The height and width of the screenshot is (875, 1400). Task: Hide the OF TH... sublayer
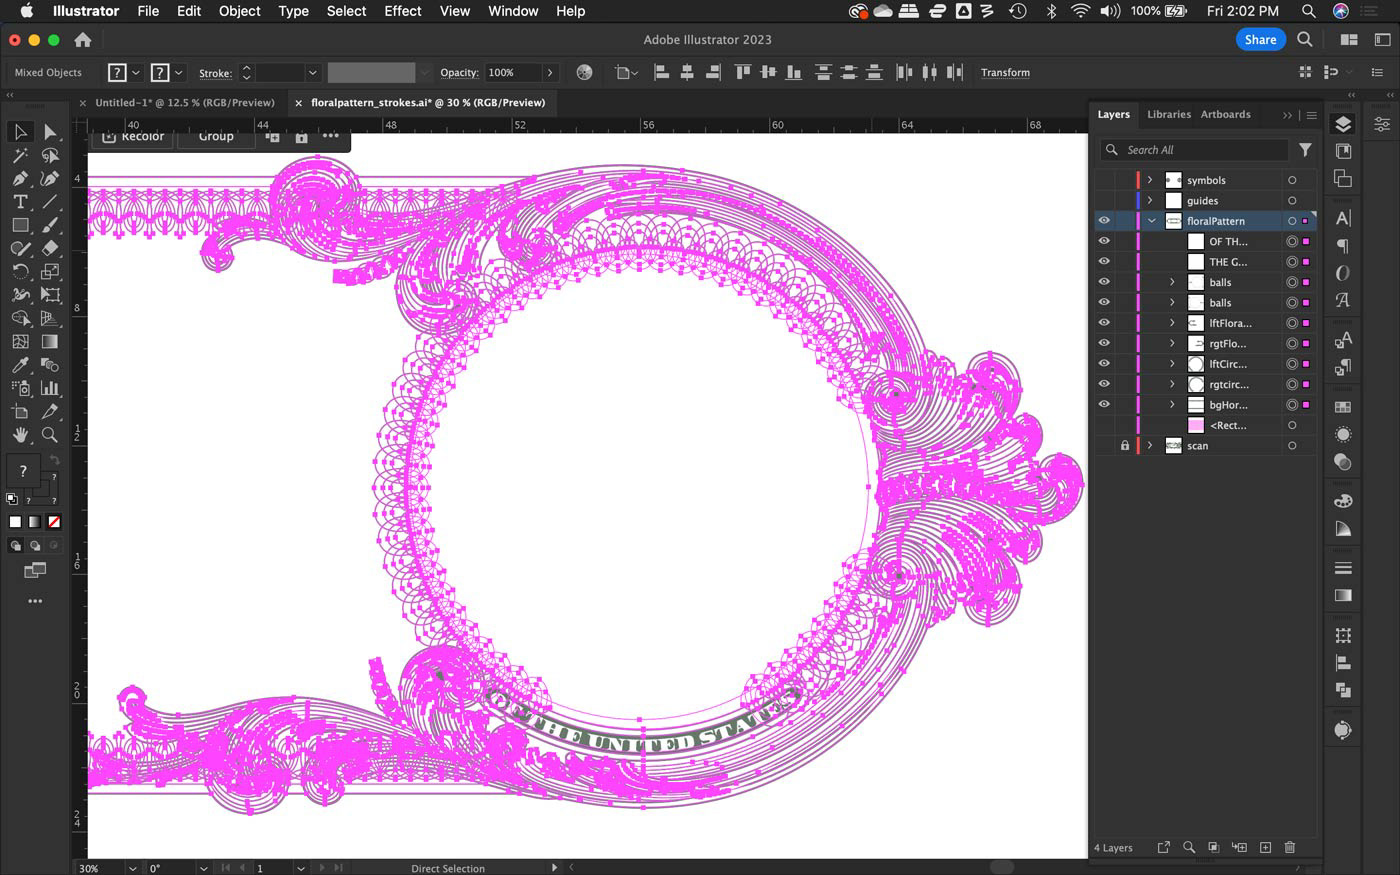pos(1104,241)
